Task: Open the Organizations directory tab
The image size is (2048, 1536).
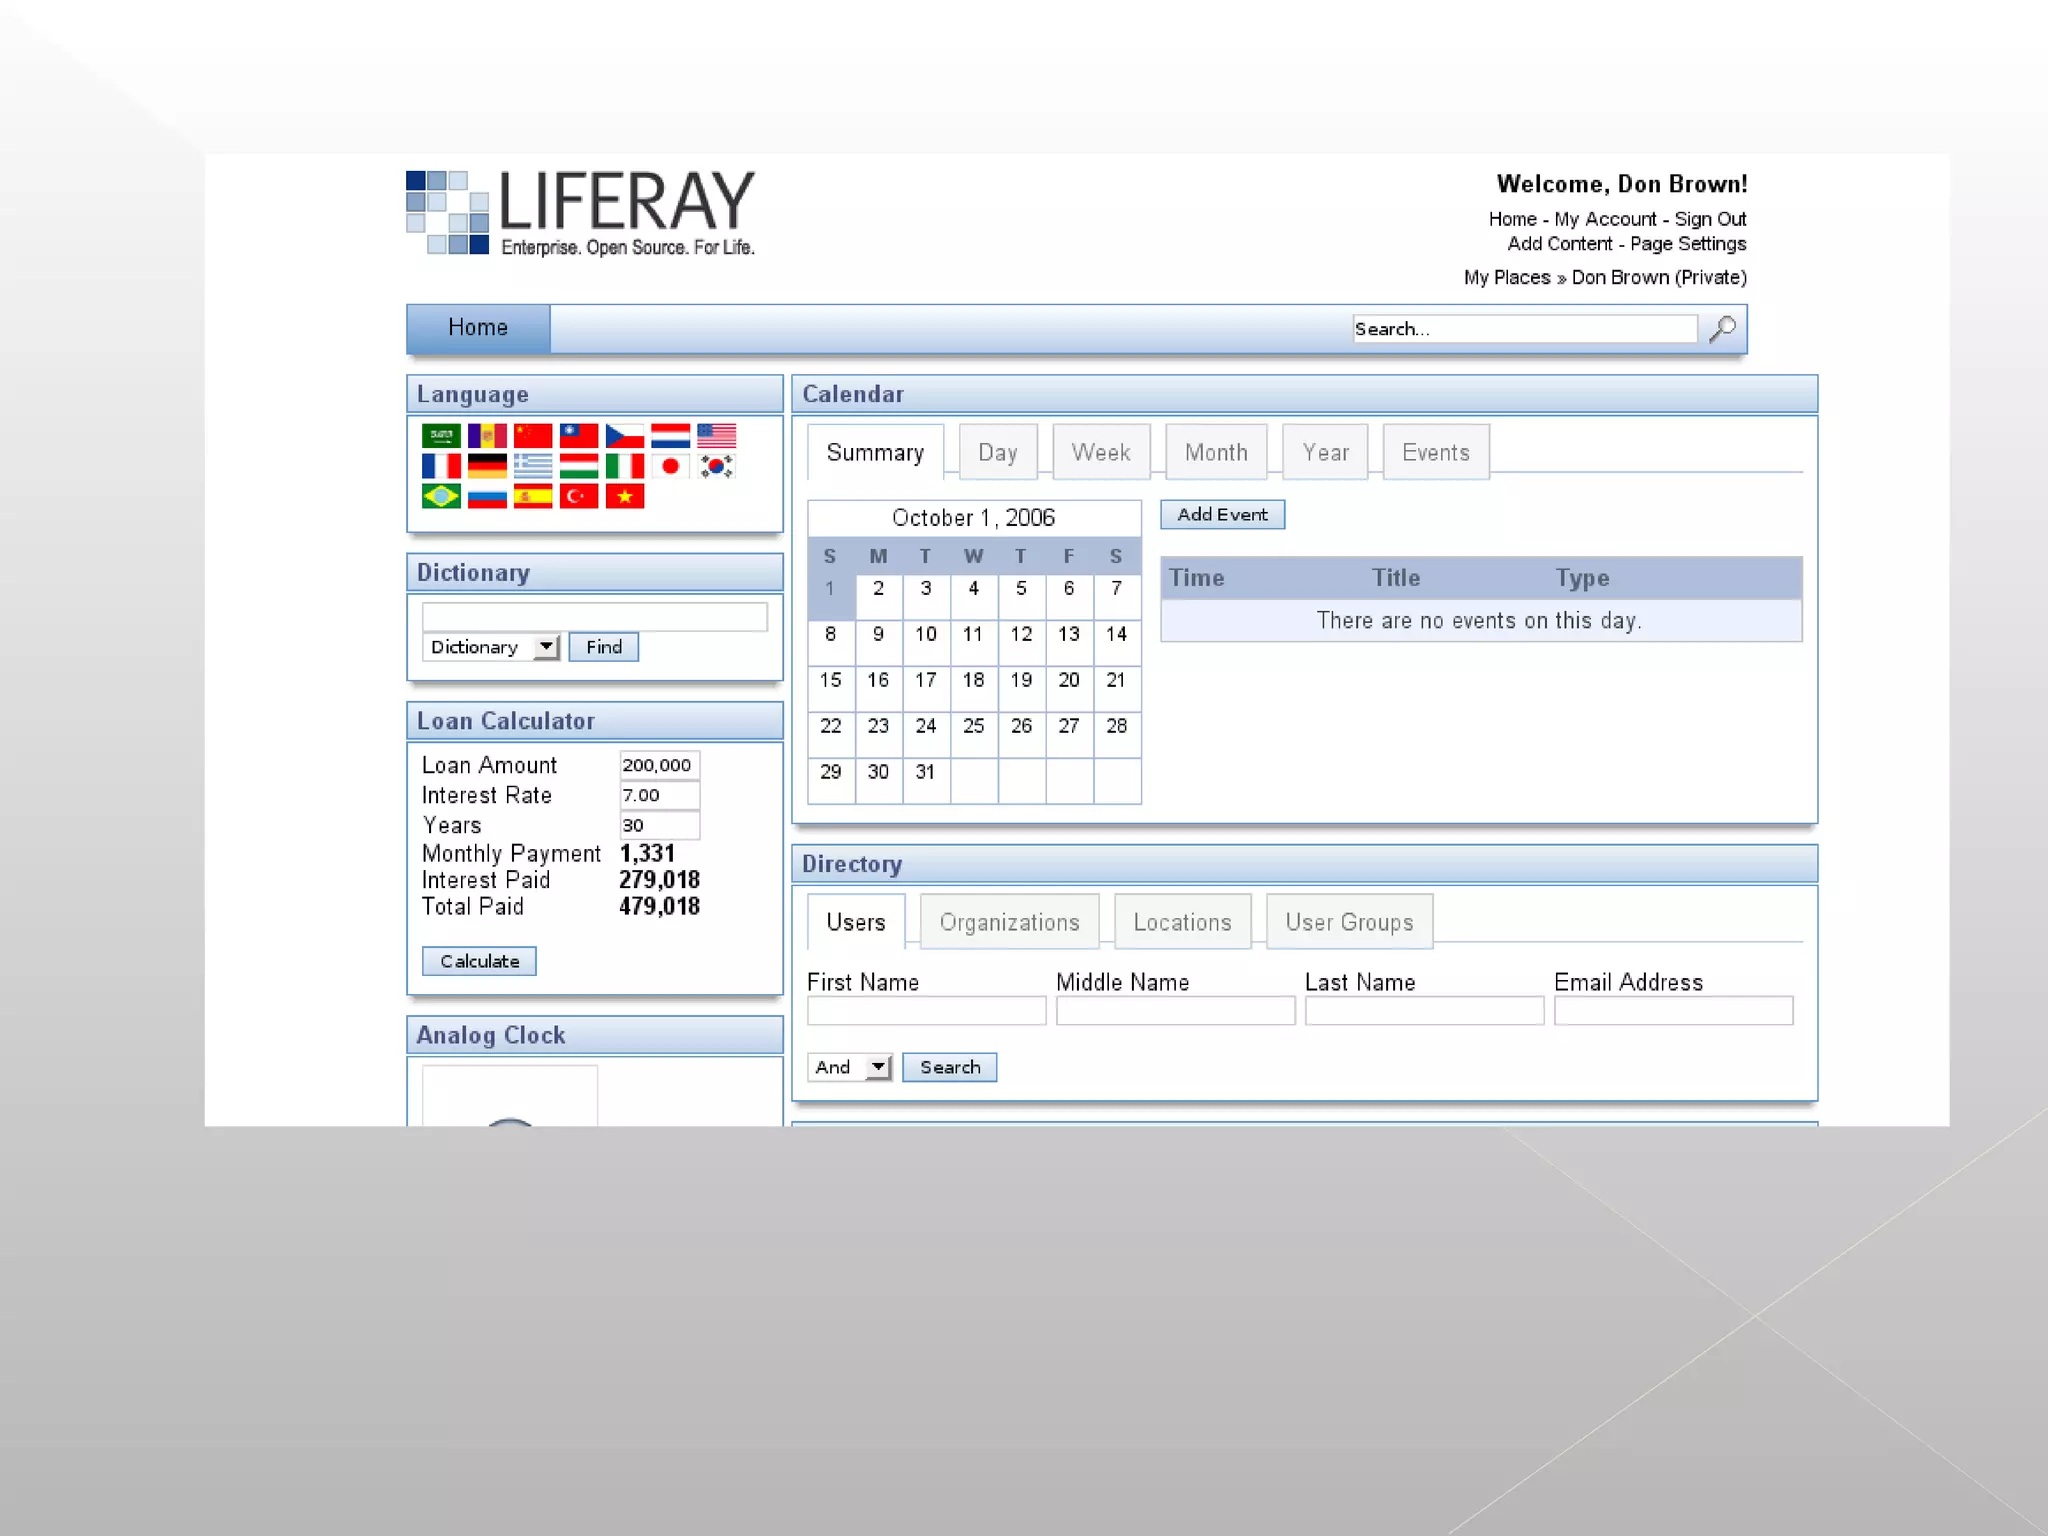Action: tap(1009, 922)
